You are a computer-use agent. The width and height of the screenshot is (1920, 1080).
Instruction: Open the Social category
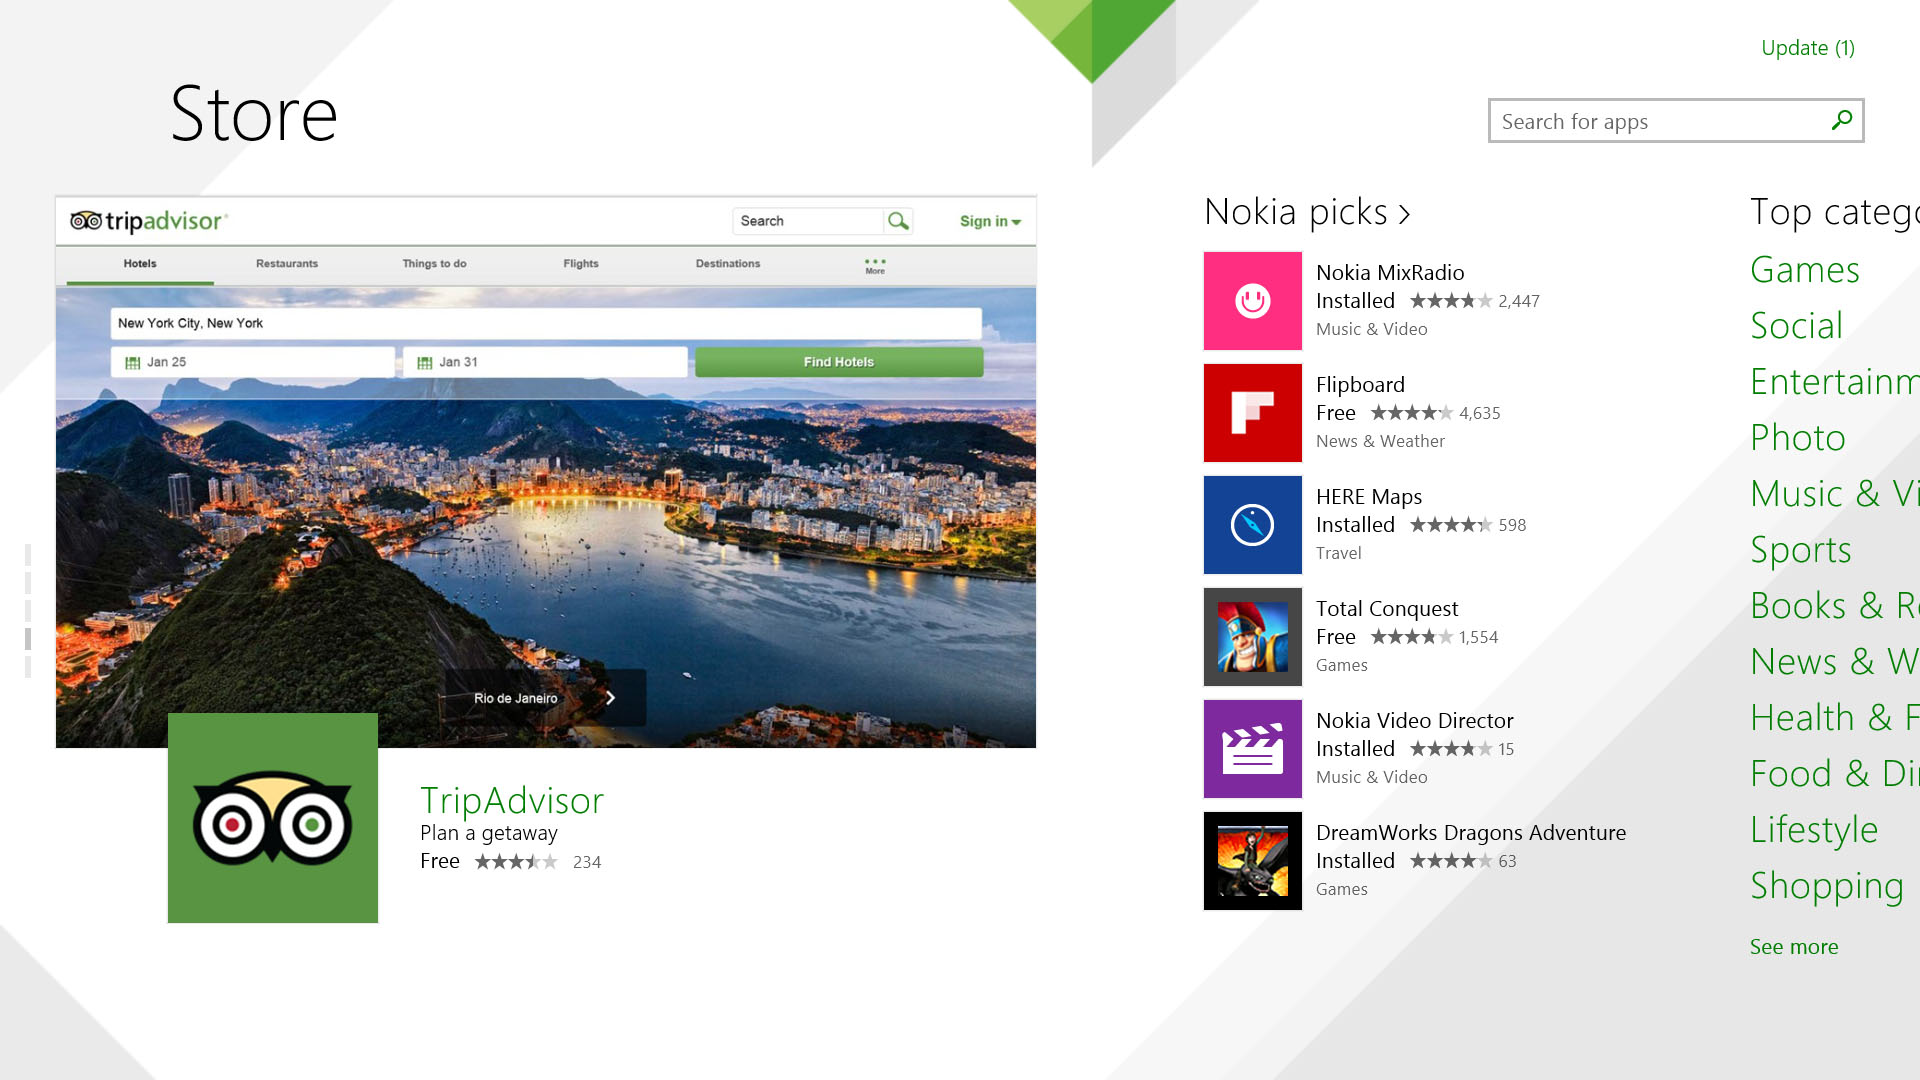pos(1797,326)
